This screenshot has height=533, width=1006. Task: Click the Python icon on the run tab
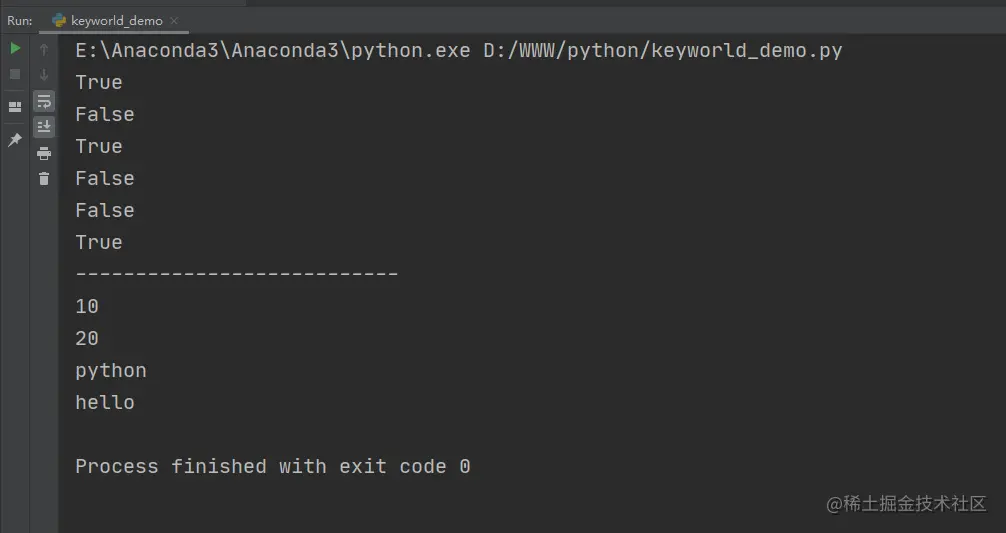click(59, 21)
